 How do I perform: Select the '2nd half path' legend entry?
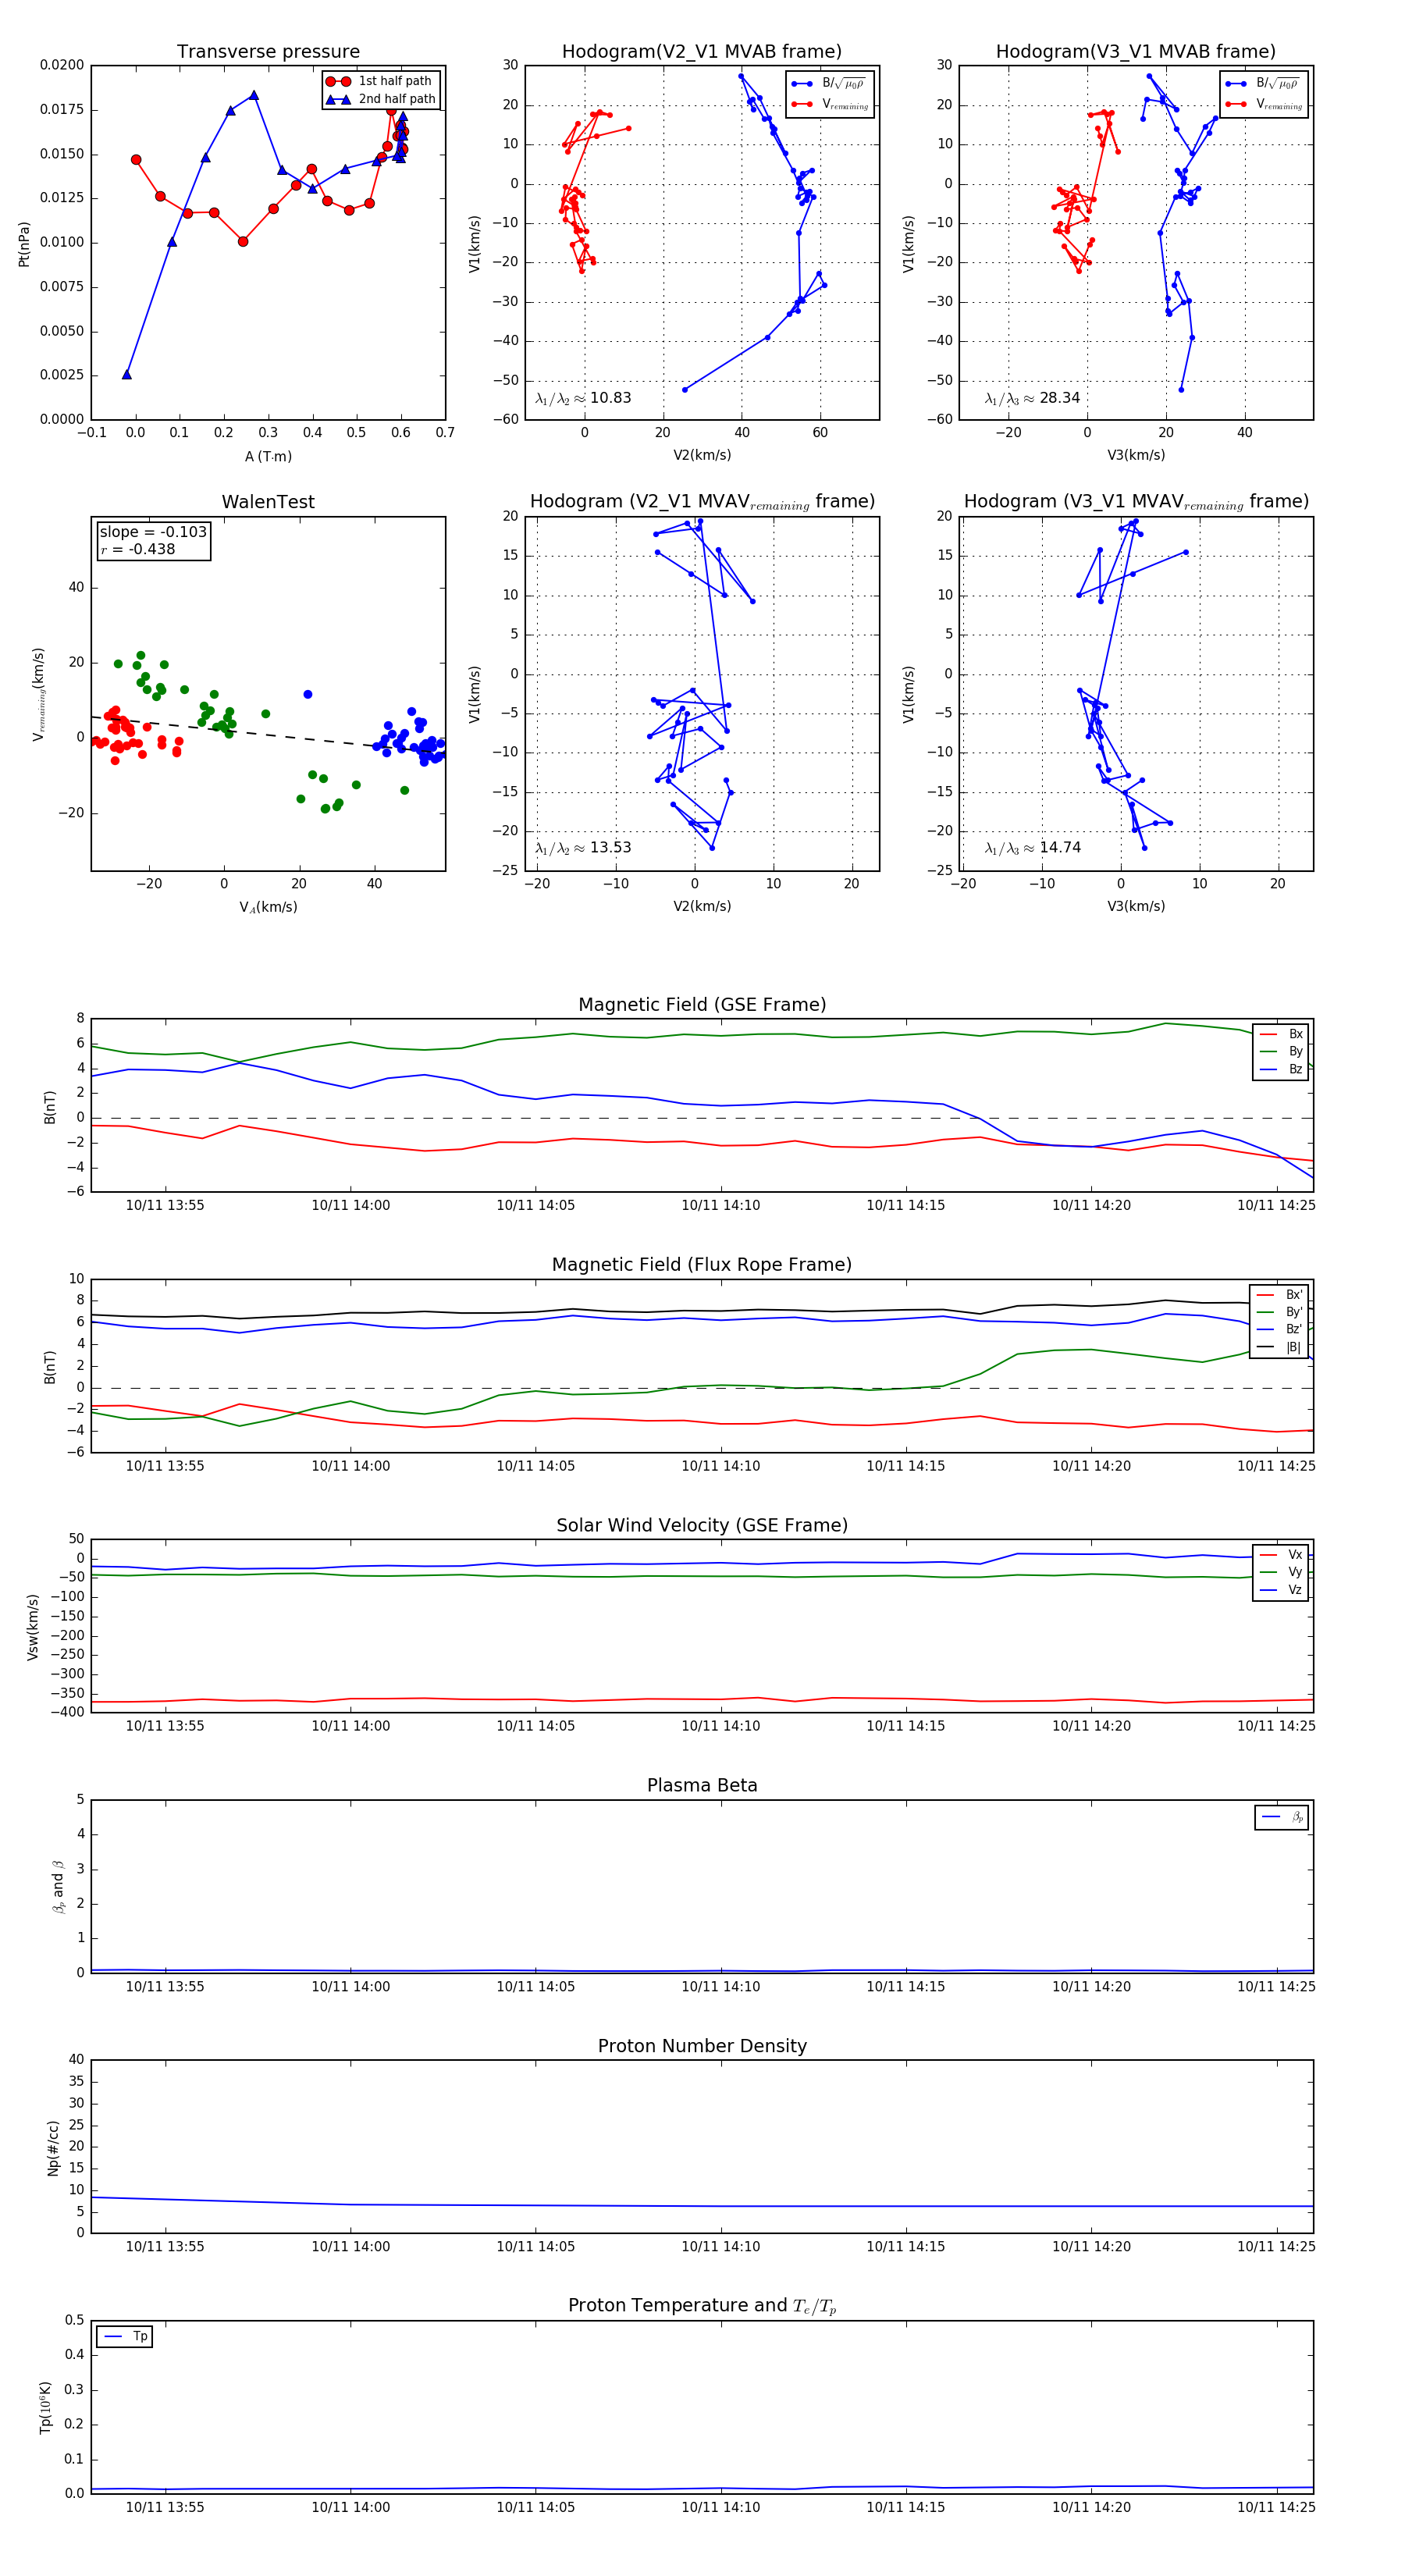click(x=381, y=99)
